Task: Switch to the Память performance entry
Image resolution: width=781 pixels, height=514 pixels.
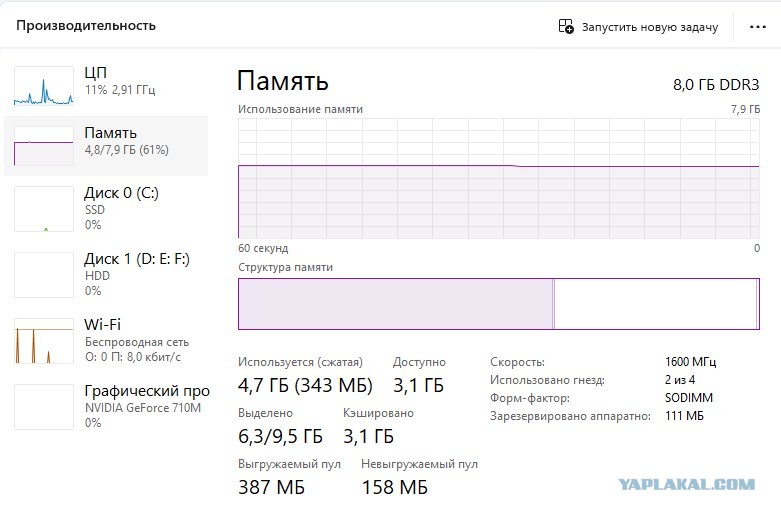Action: pyautogui.click(x=106, y=145)
